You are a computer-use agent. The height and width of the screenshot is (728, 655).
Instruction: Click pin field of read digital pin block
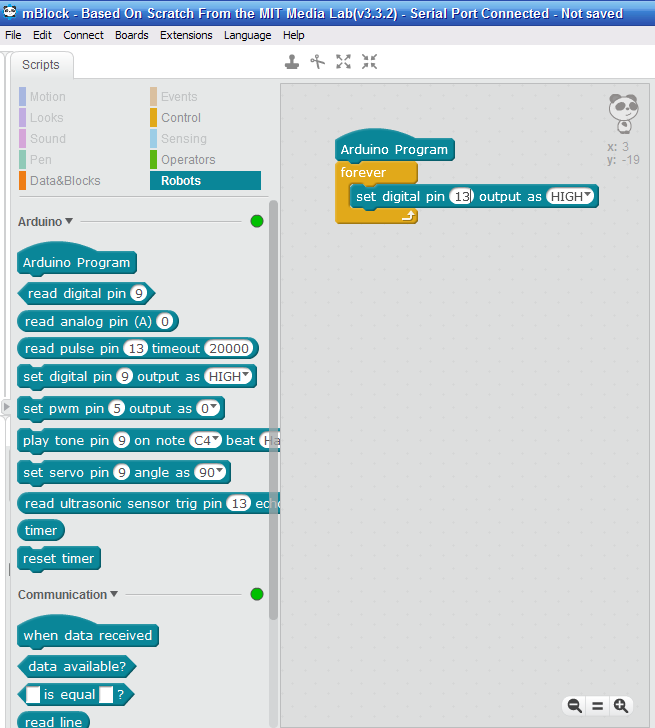[x=138, y=293]
